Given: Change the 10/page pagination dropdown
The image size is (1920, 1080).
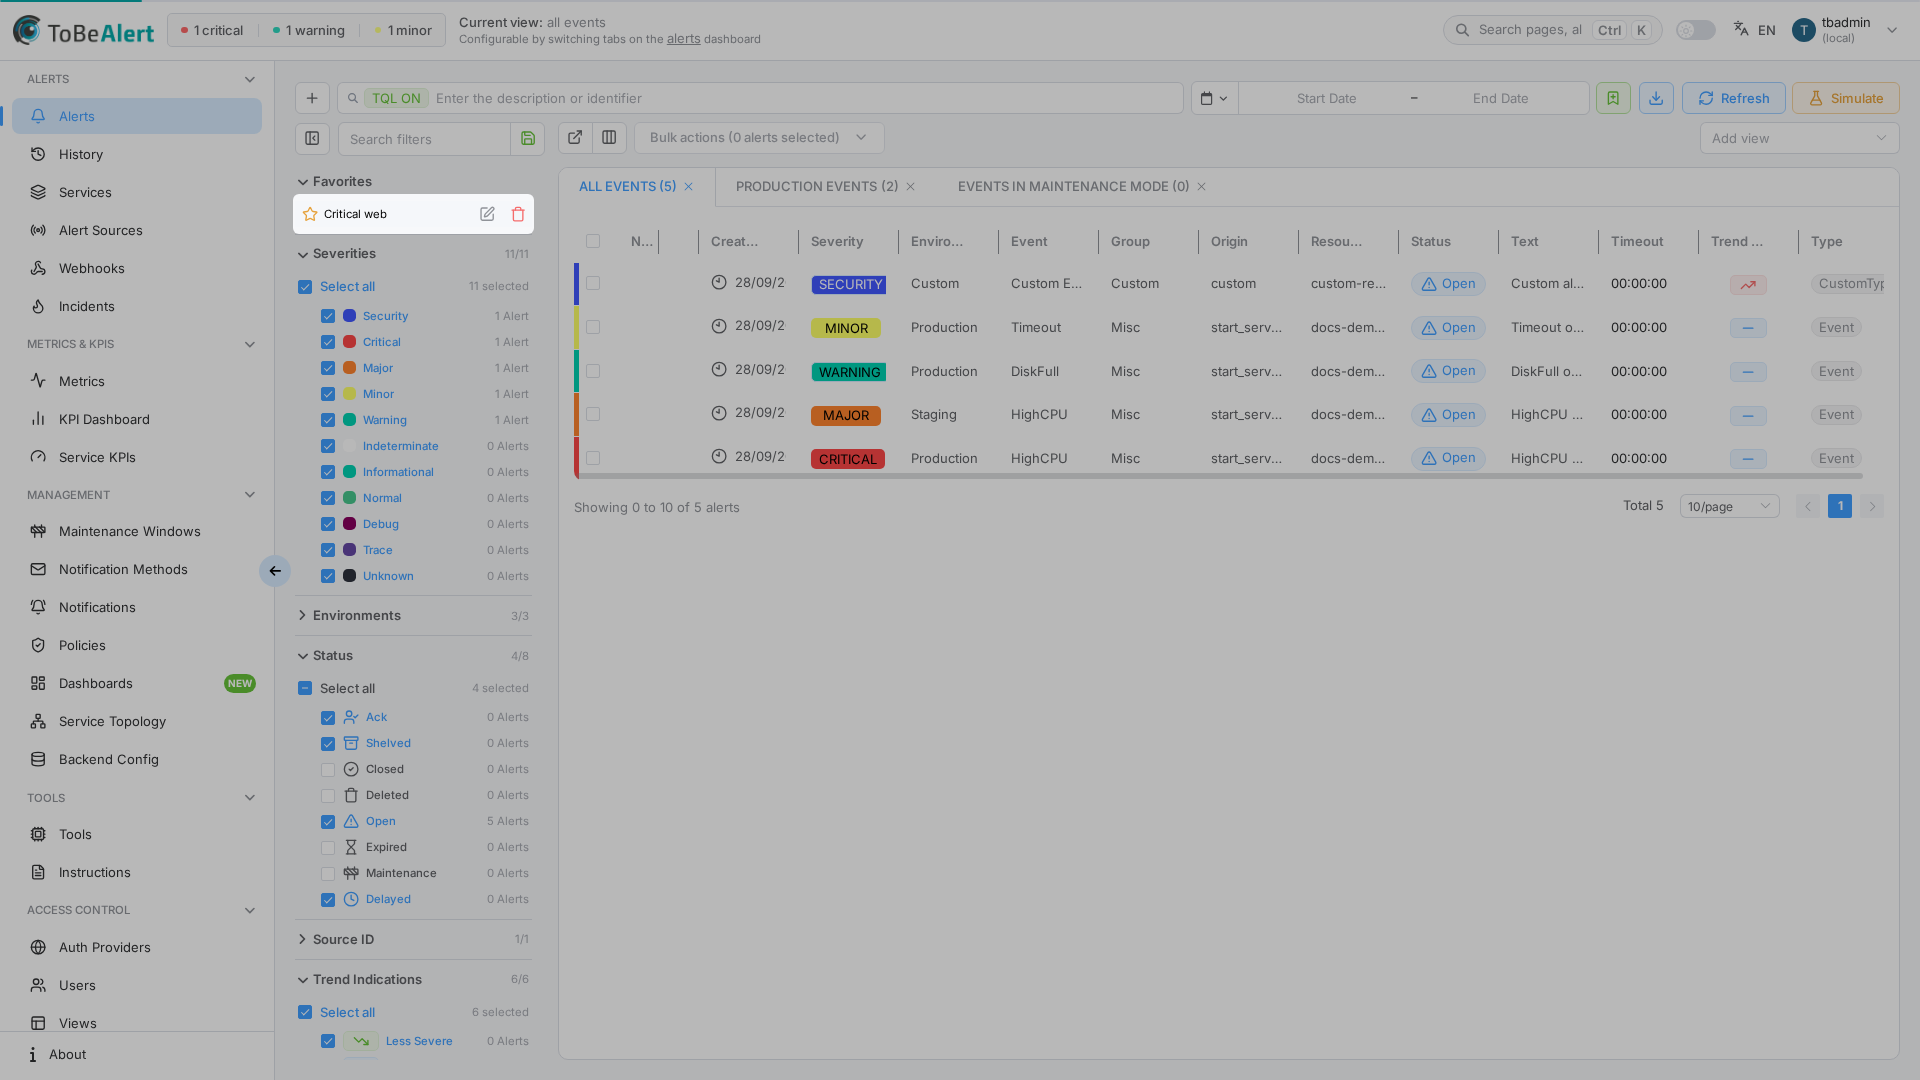Looking at the screenshot, I should point(1729,507).
